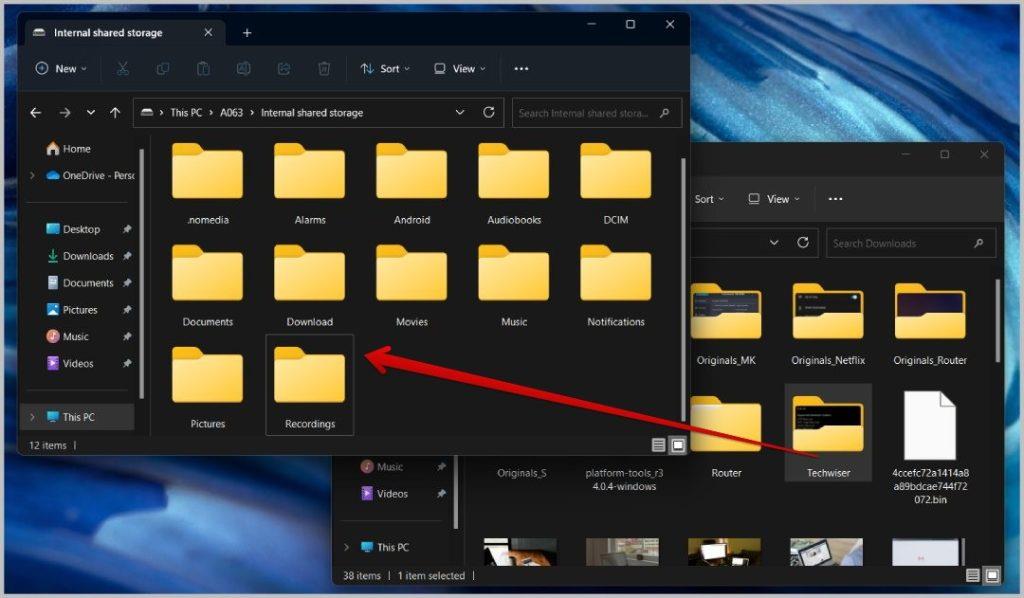Switch front window to details view icon

click(x=658, y=445)
